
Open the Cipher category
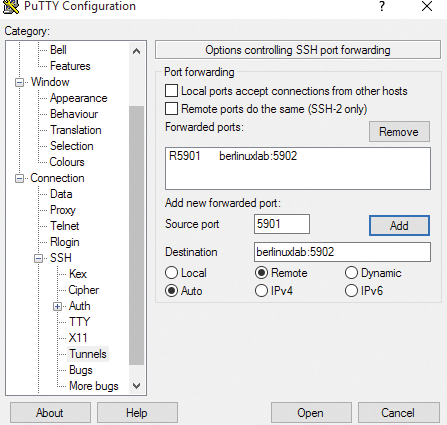84,290
